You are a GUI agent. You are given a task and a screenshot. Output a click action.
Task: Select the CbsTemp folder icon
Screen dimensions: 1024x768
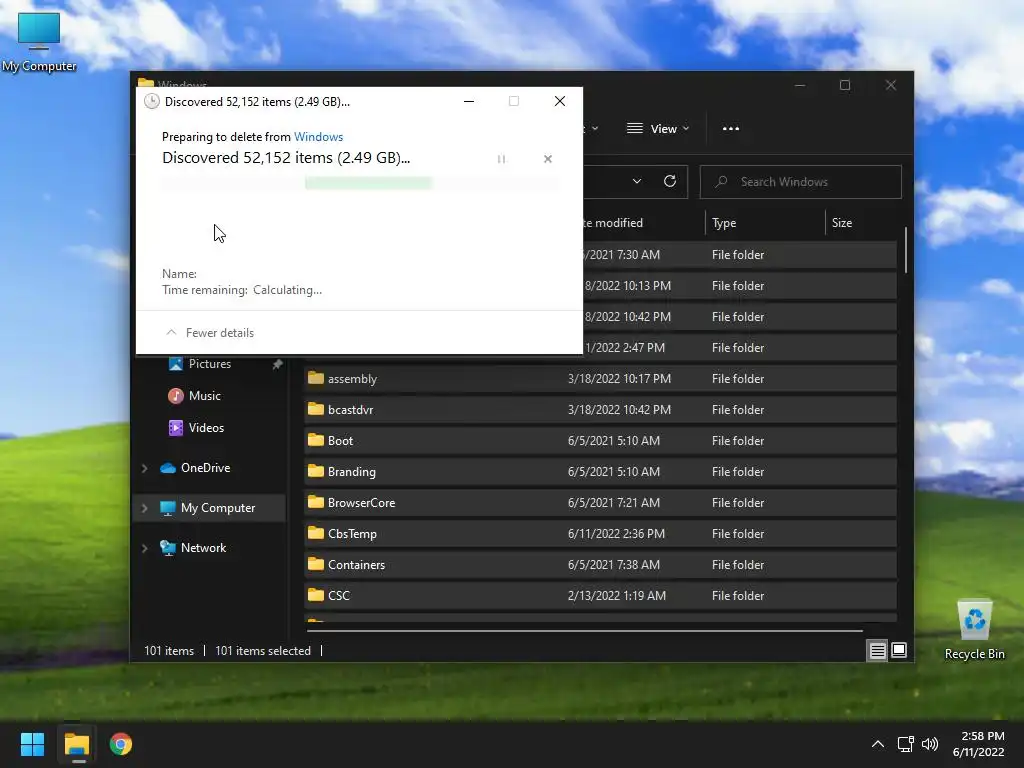[316, 533]
